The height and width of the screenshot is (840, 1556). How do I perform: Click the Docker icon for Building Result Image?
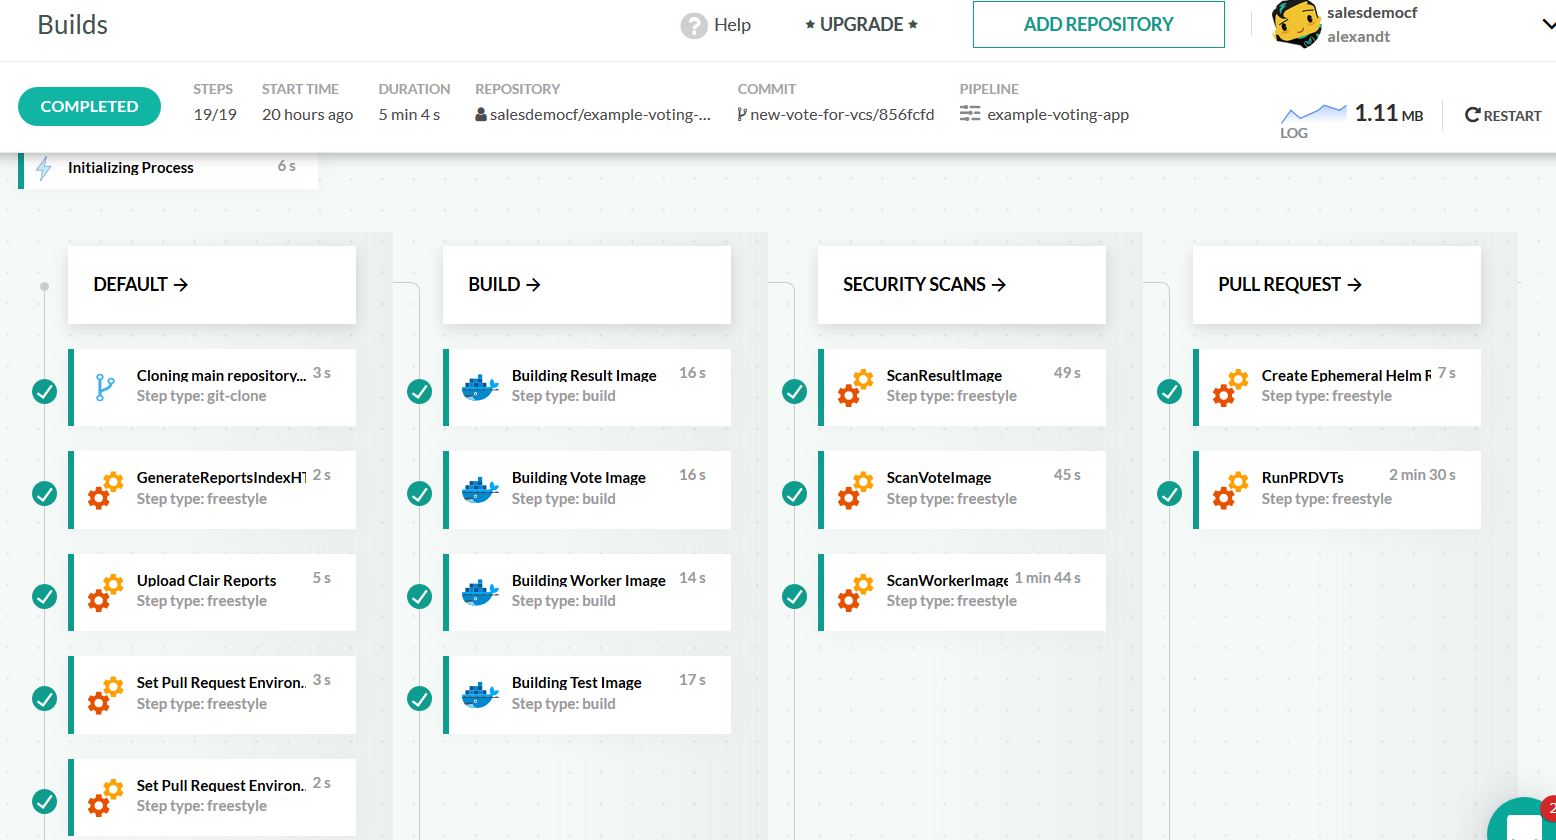(x=480, y=387)
